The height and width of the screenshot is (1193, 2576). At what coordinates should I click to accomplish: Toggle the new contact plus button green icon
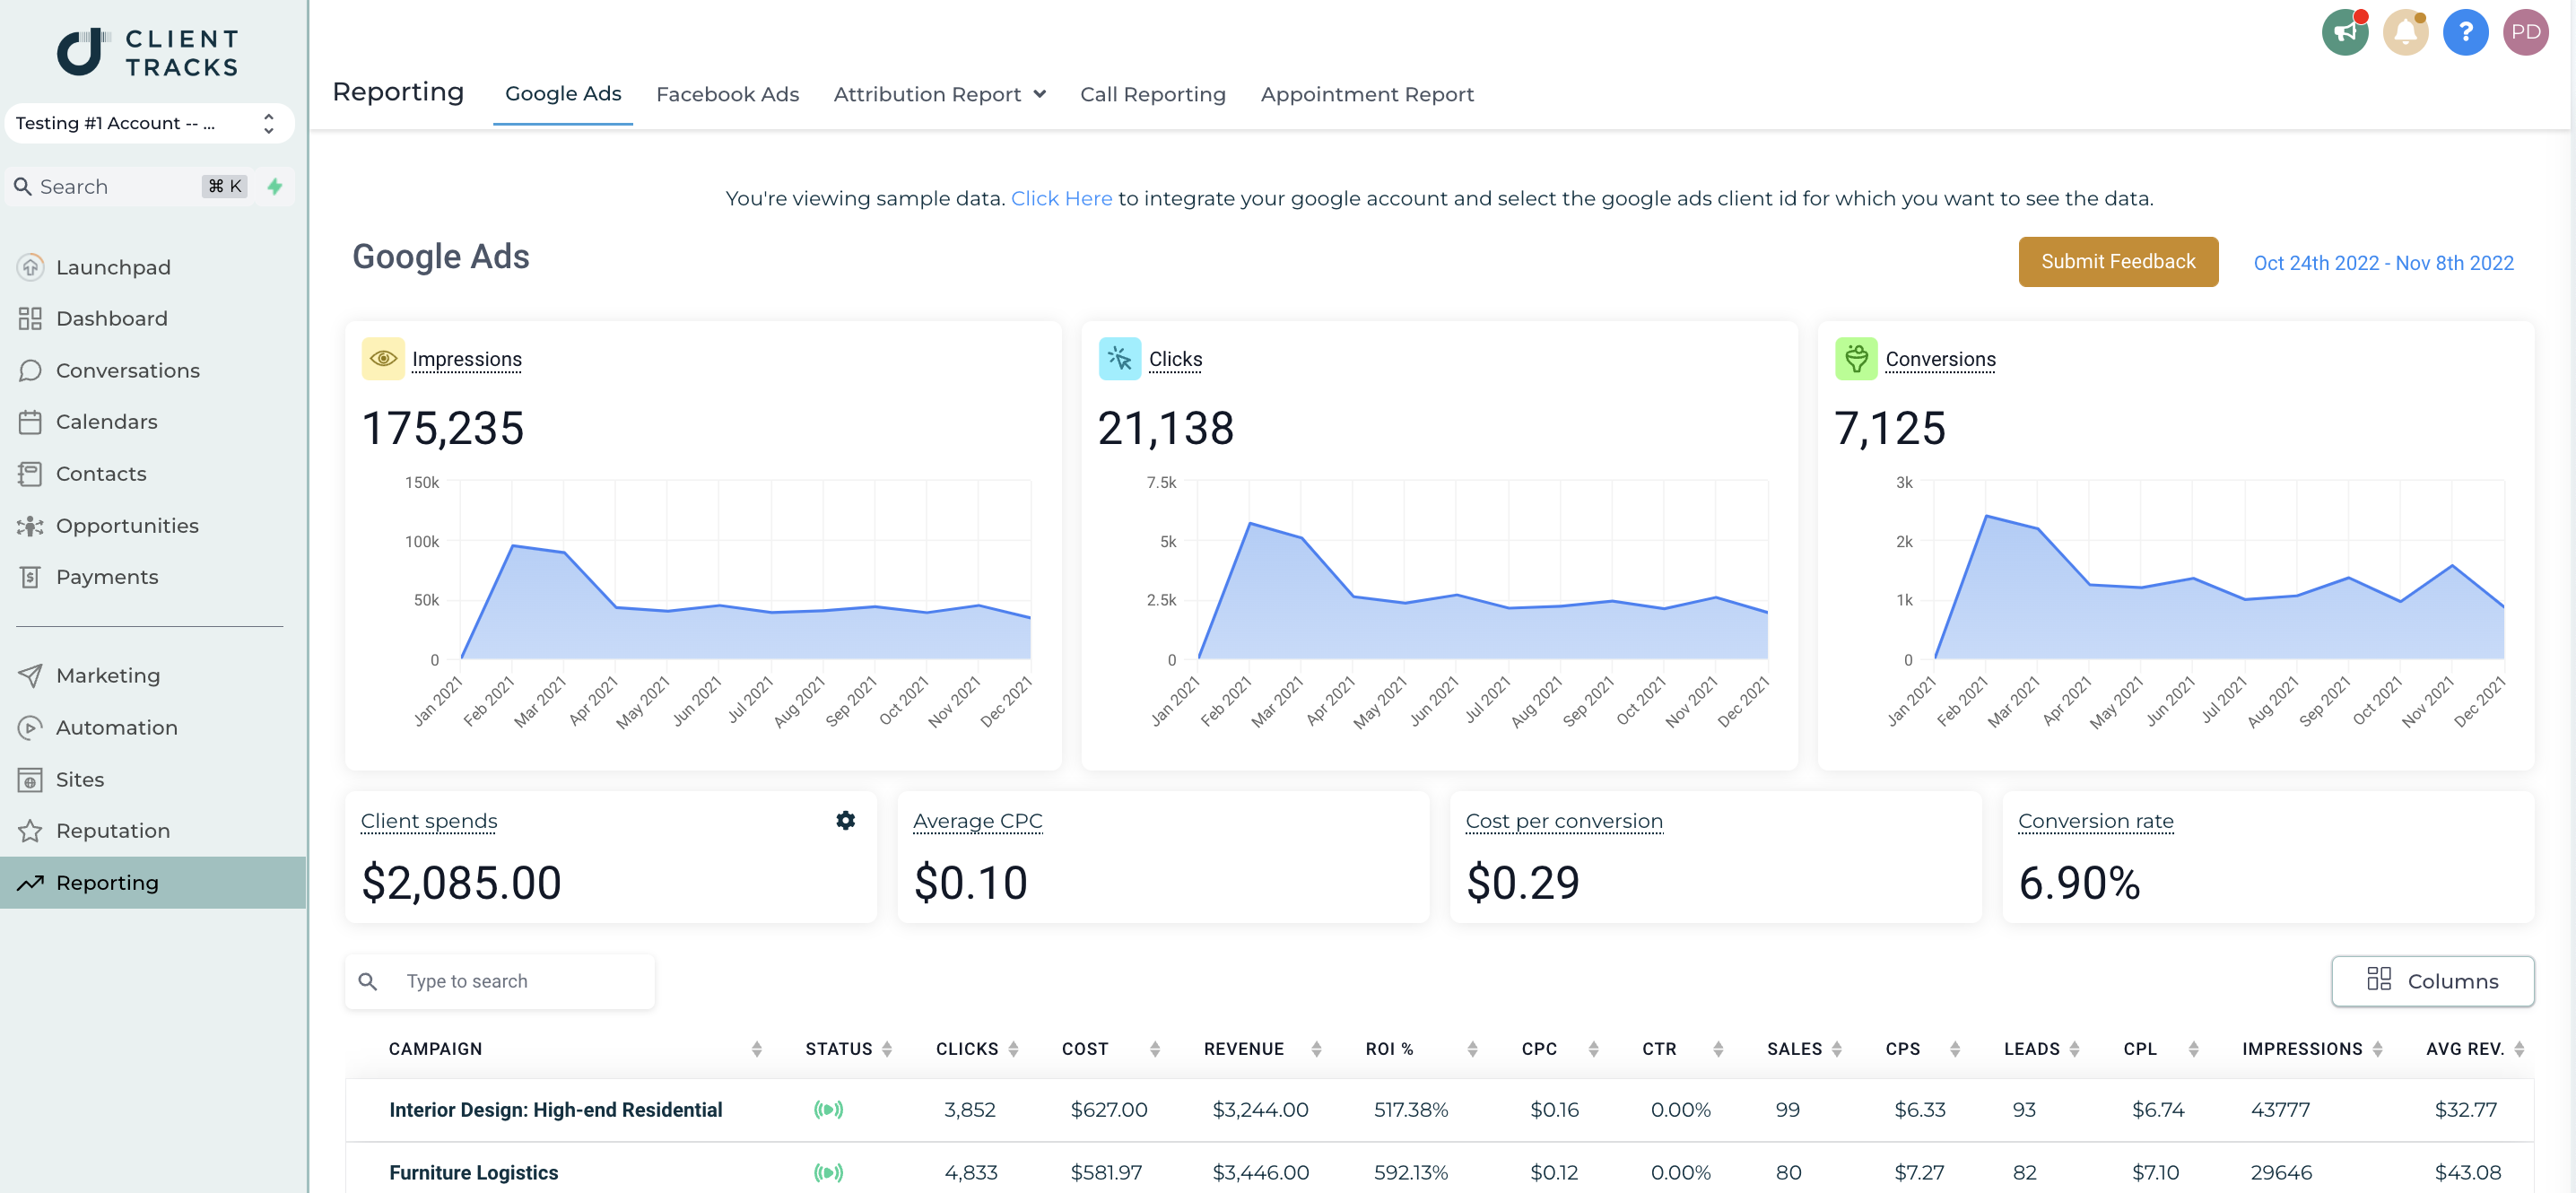click(x=274, y=186)
